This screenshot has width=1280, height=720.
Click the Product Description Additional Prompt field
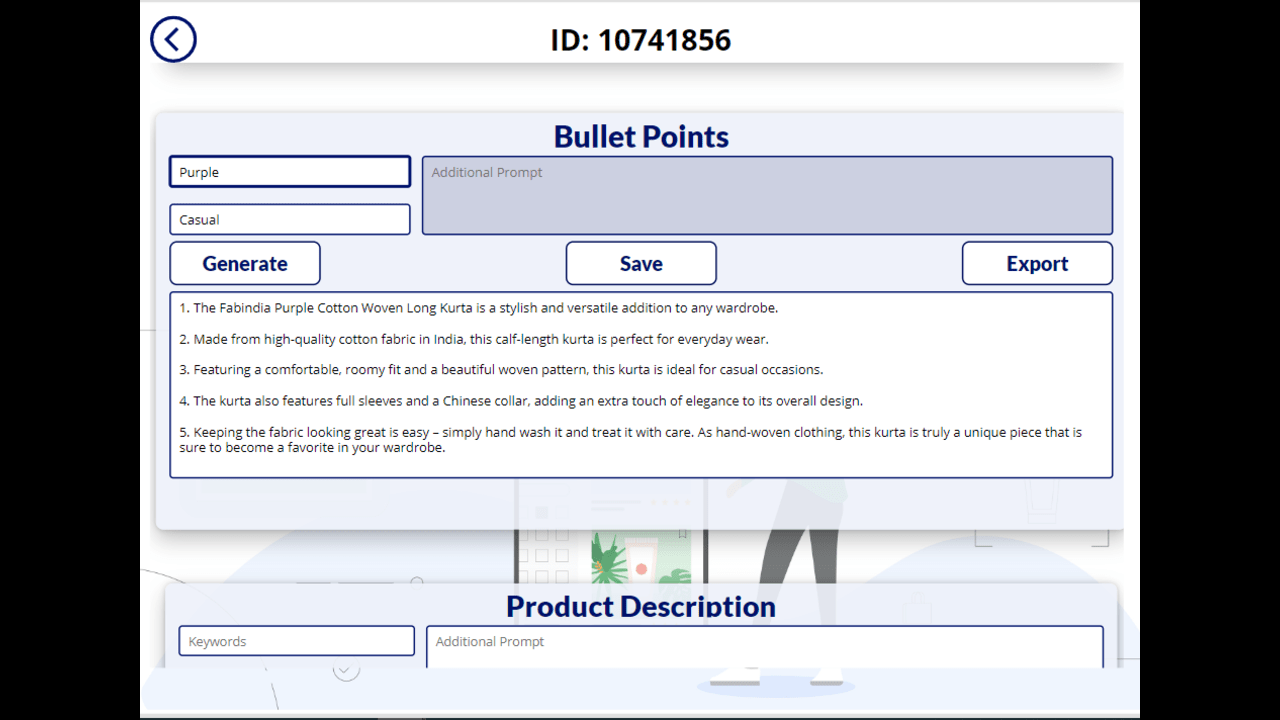point(765,646)
